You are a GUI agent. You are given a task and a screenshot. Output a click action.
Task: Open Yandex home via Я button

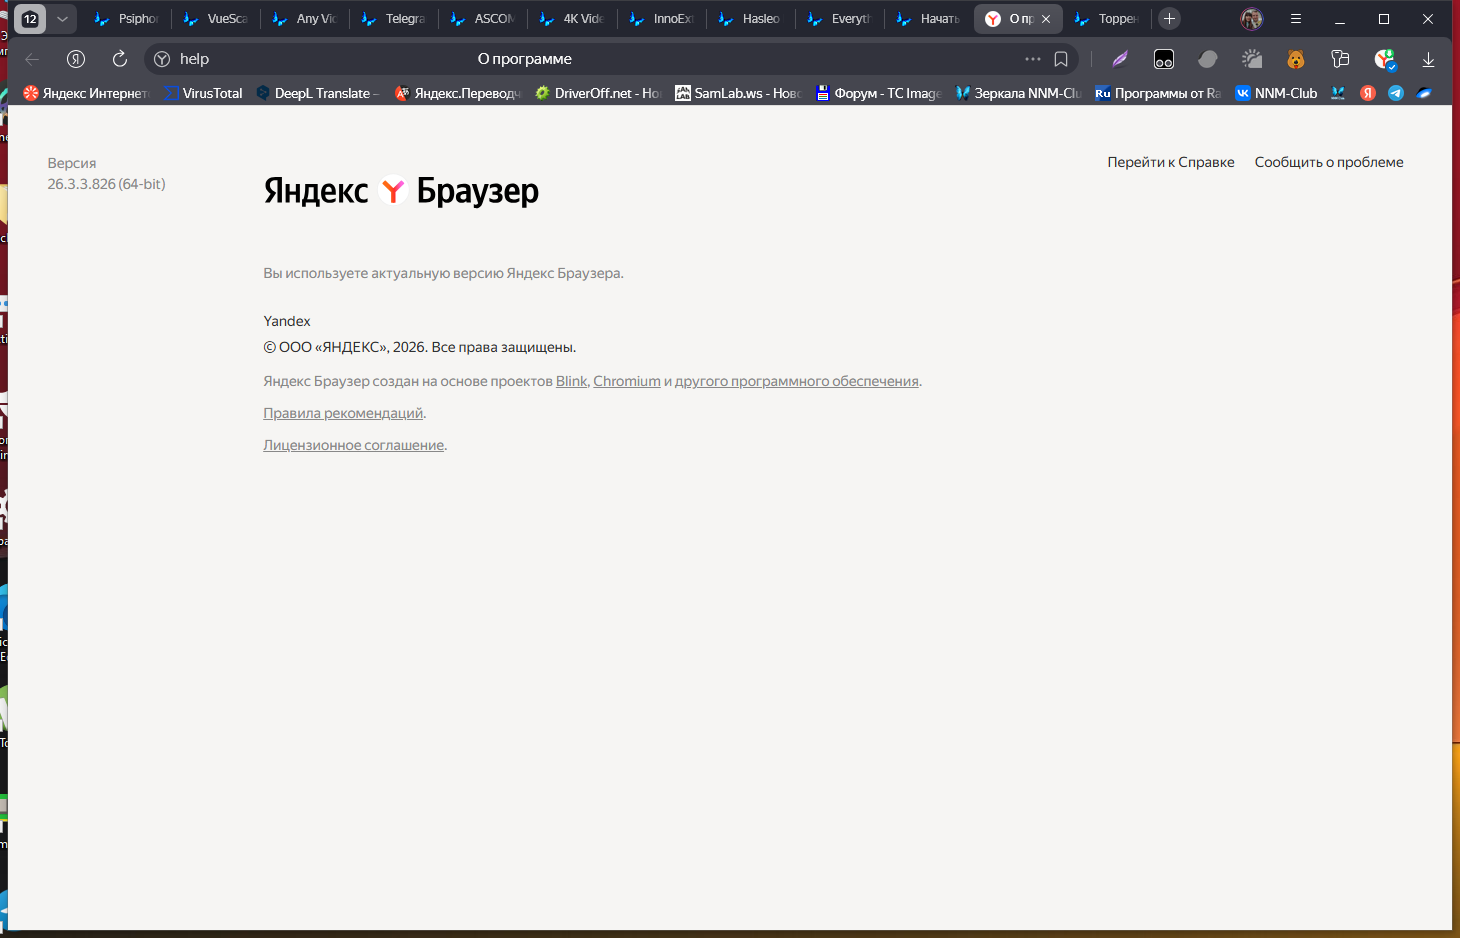(x=76, y=59)
